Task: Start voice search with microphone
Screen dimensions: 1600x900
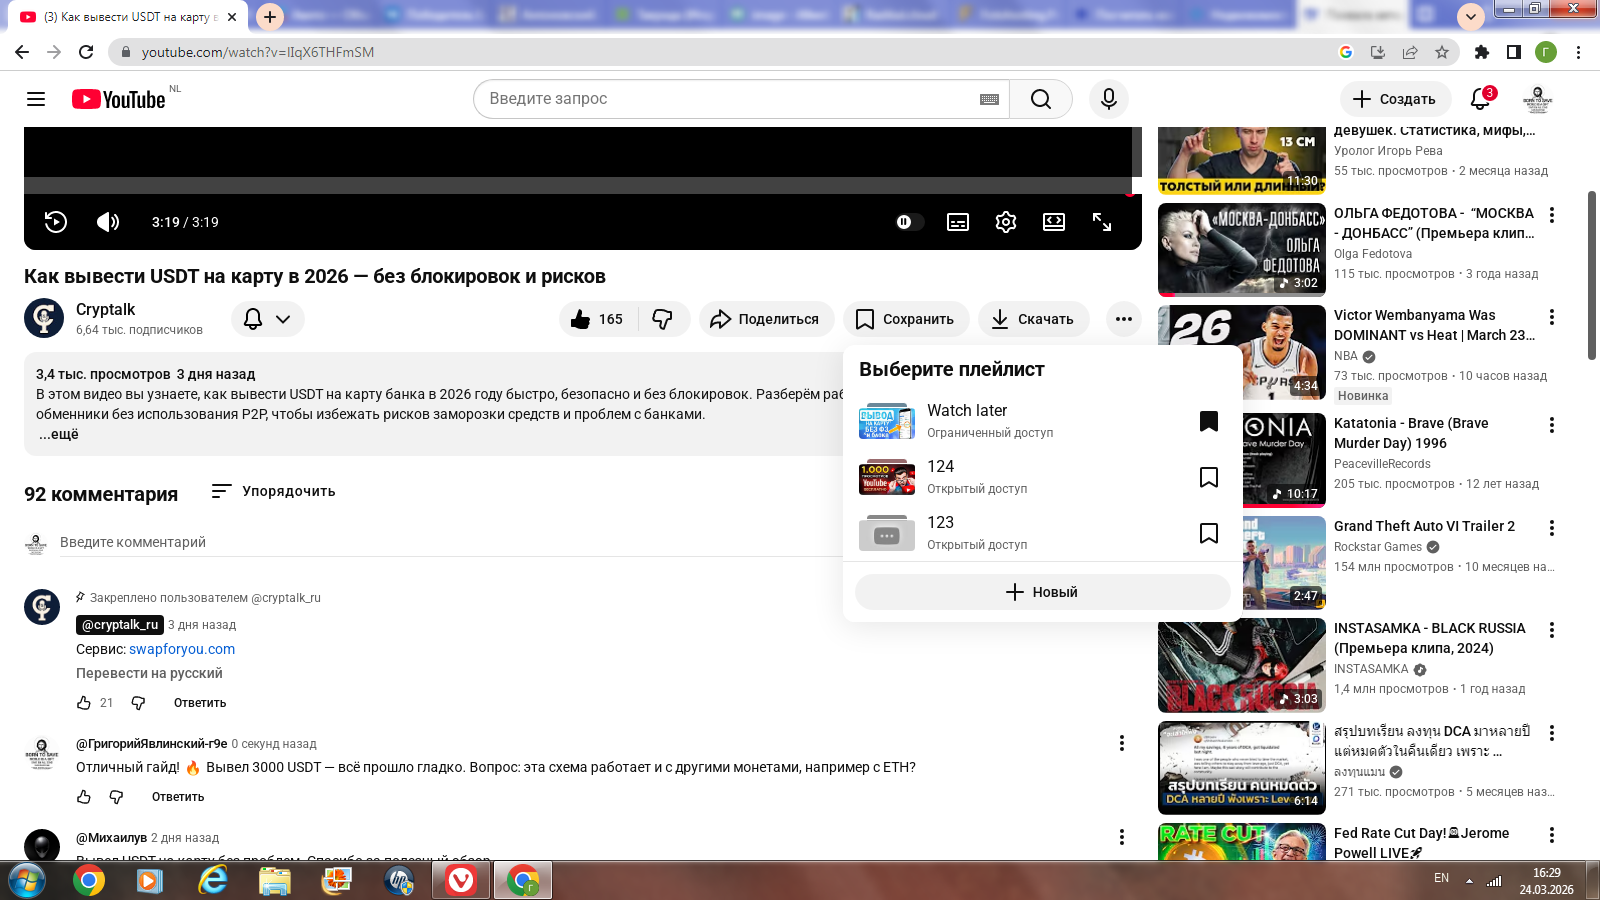Action: pyautogui.click(x=1108, y=99)
